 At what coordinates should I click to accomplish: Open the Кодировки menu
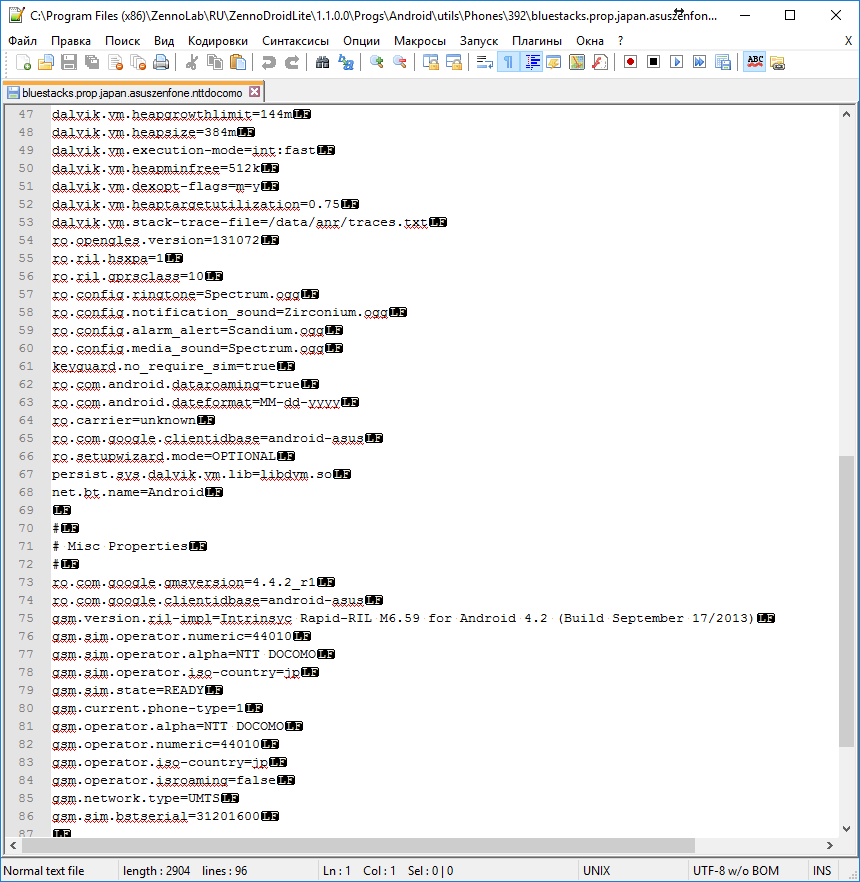coord(218,41)
